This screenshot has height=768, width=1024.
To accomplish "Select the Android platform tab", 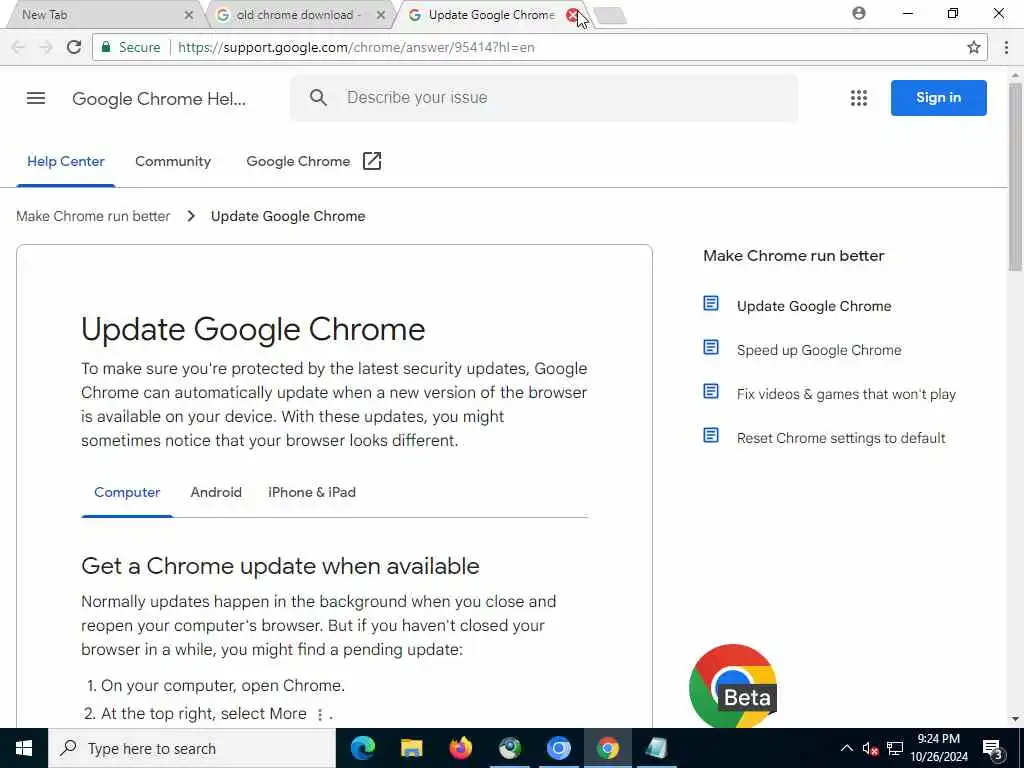I will (x=216, y=492).
